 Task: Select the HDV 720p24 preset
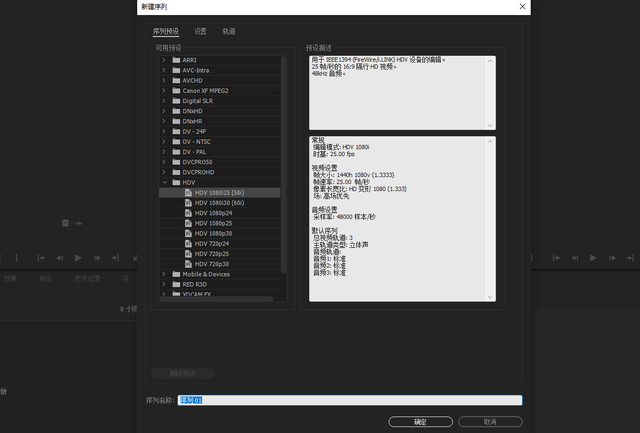point(220,244)
